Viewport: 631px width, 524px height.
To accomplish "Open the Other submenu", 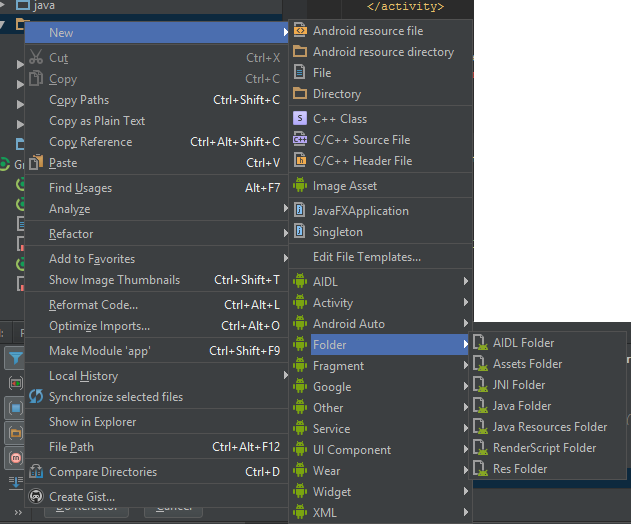I will [381, 407].
